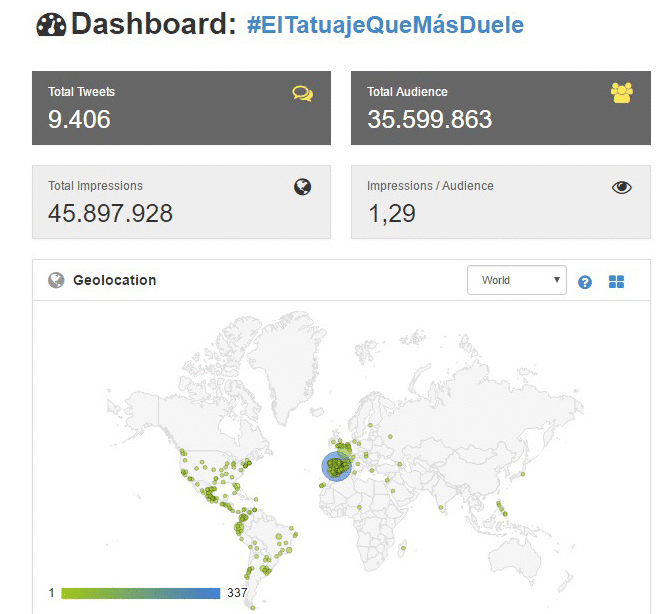Viewport: 668px width, 614px height.
Task: Click the Total Tweets 9.406 card
Action: click(x=181, y=108)
